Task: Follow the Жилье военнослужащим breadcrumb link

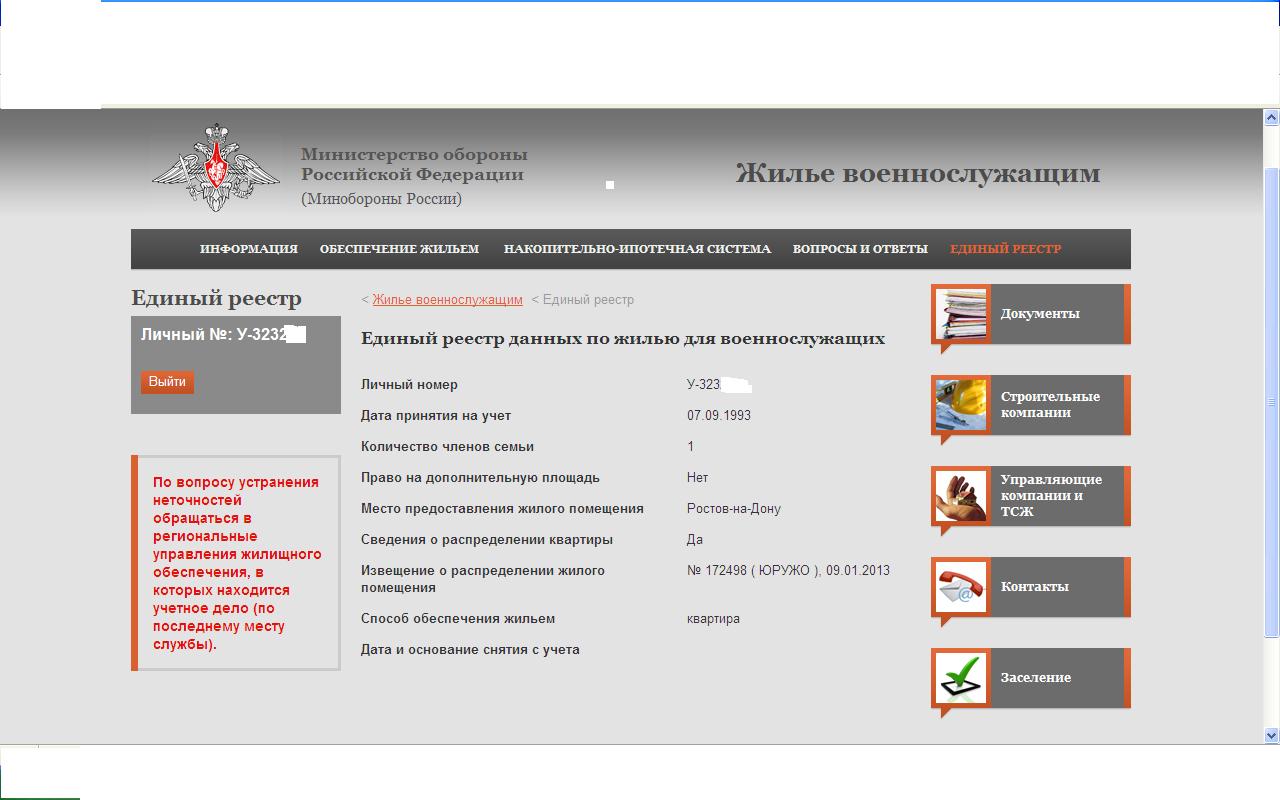Action: [447, 300]
